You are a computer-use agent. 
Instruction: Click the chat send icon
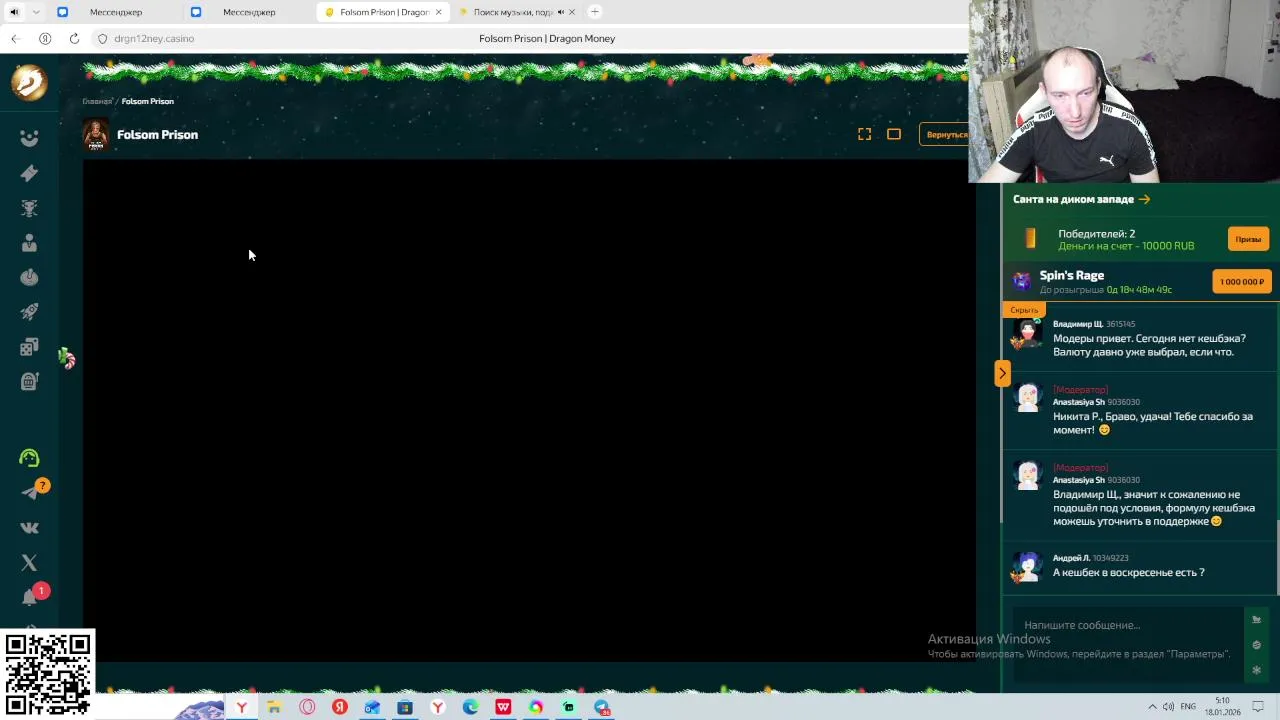1257,619
